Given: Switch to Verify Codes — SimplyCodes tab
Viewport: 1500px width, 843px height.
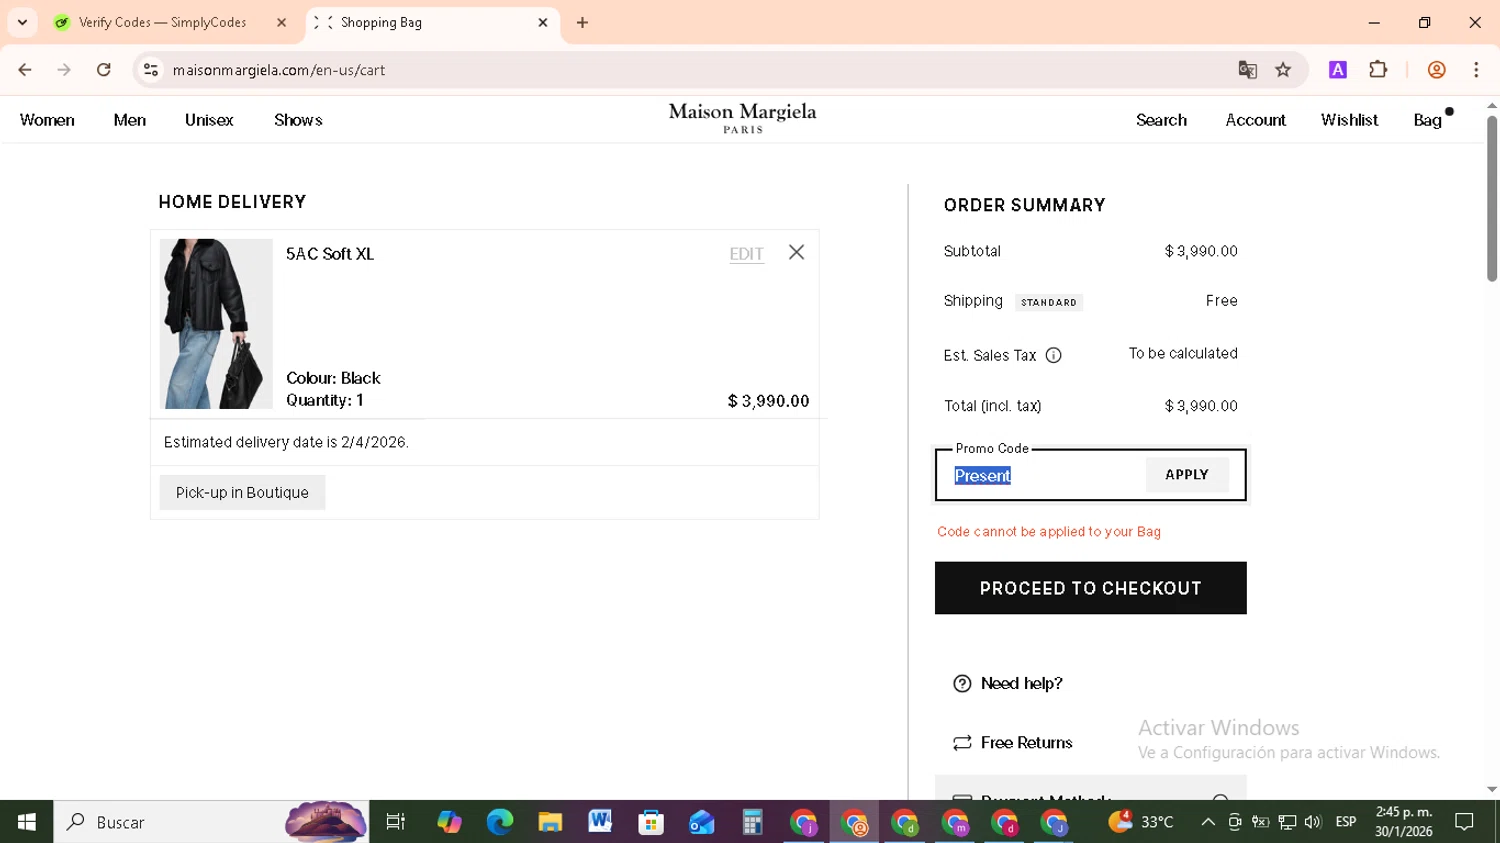Looking at the screenshot, I should click(x=162, y=22).
